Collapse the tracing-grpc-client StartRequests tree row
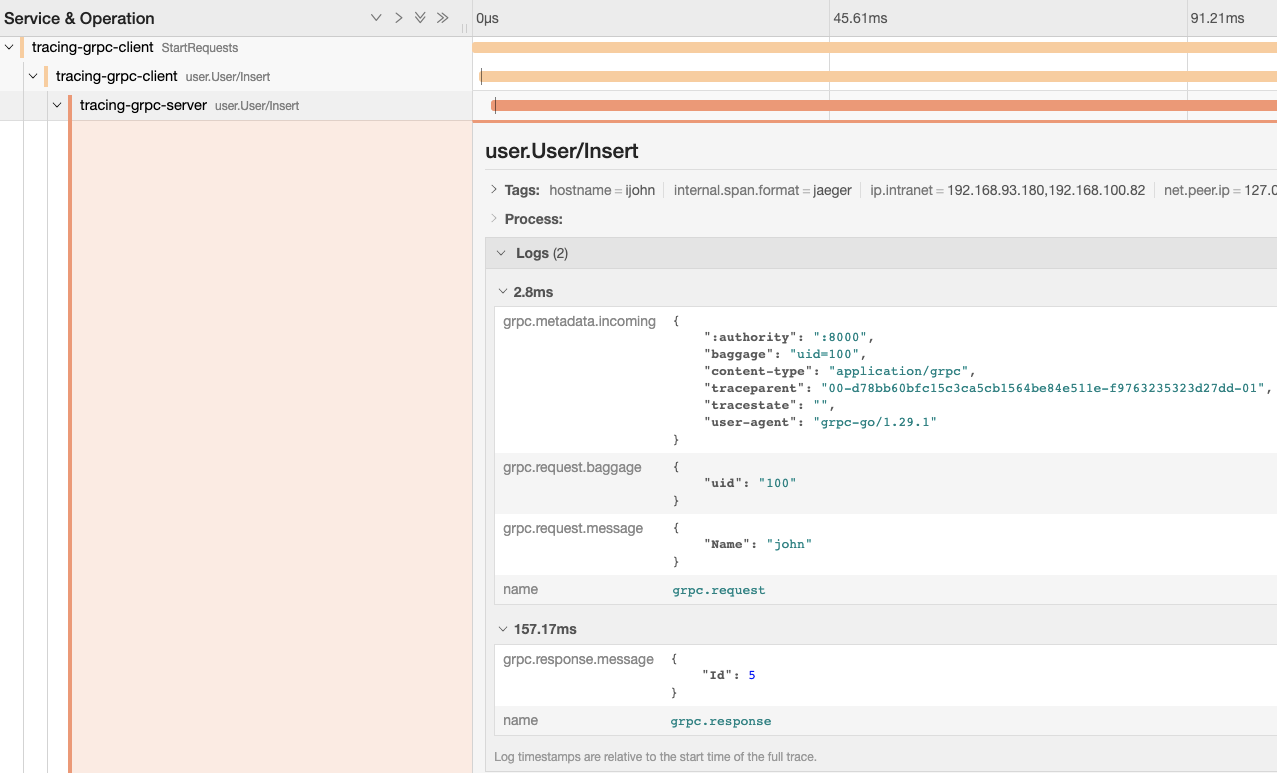The height and width of the screenshot is (773, 1277). [9, 47]
